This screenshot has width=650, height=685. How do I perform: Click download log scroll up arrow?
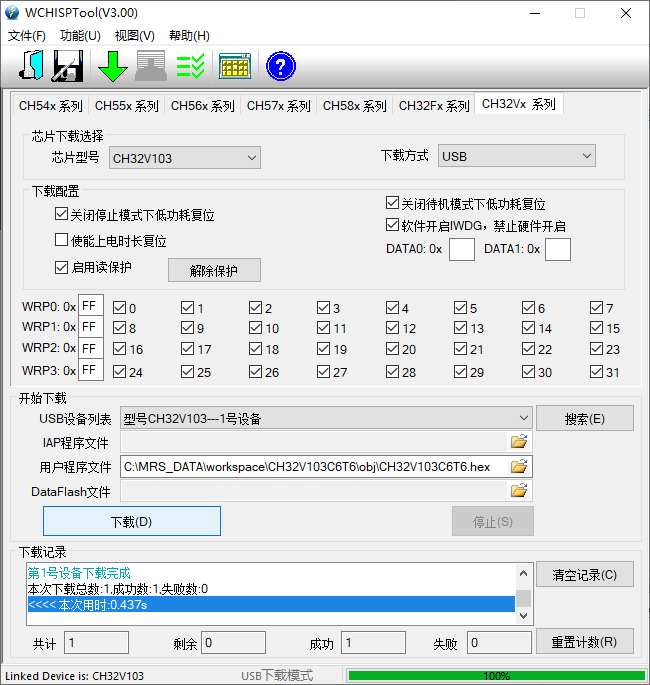(523, 573)
